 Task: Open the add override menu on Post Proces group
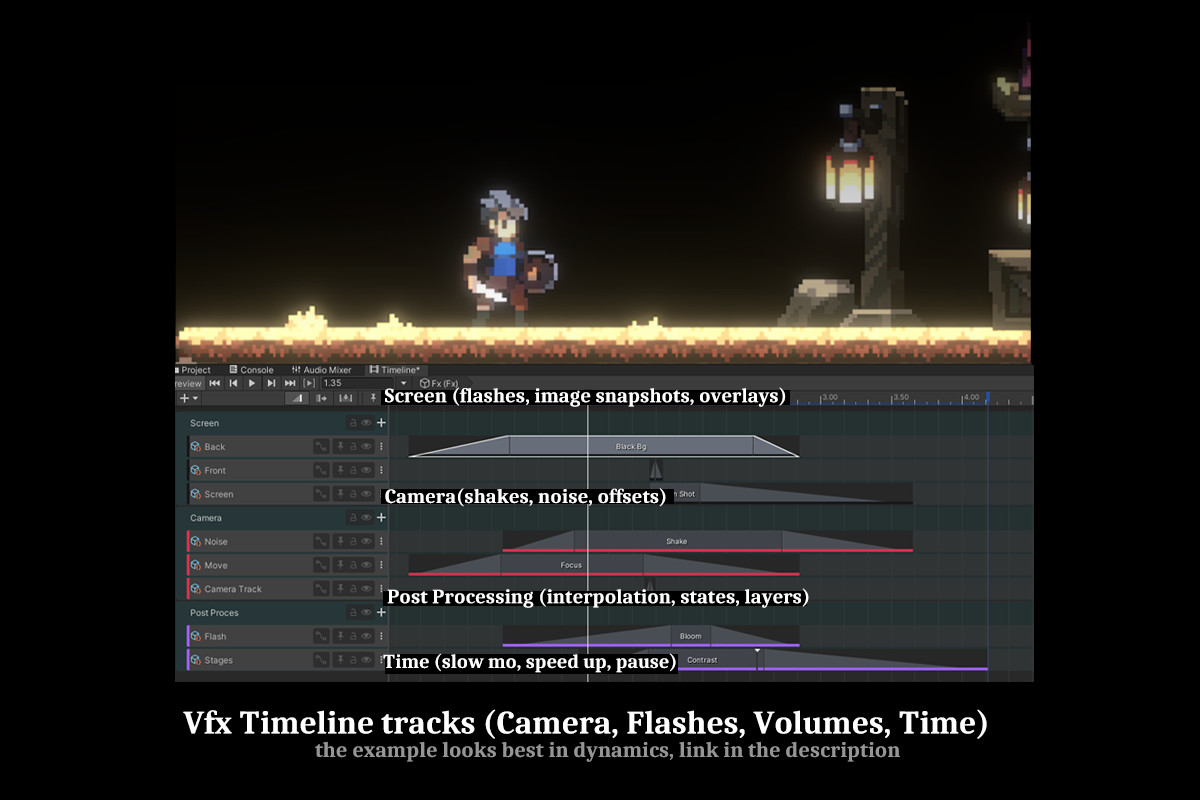point(382,613)
